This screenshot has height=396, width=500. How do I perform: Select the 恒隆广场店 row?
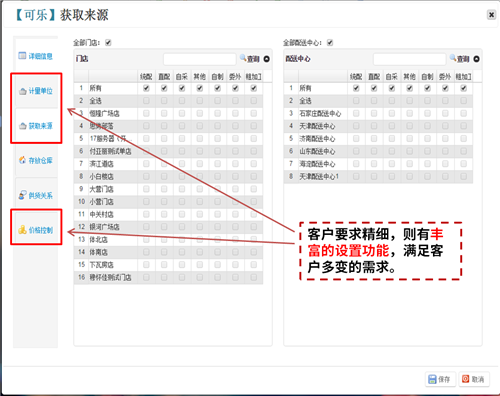[x=168, y=113]
